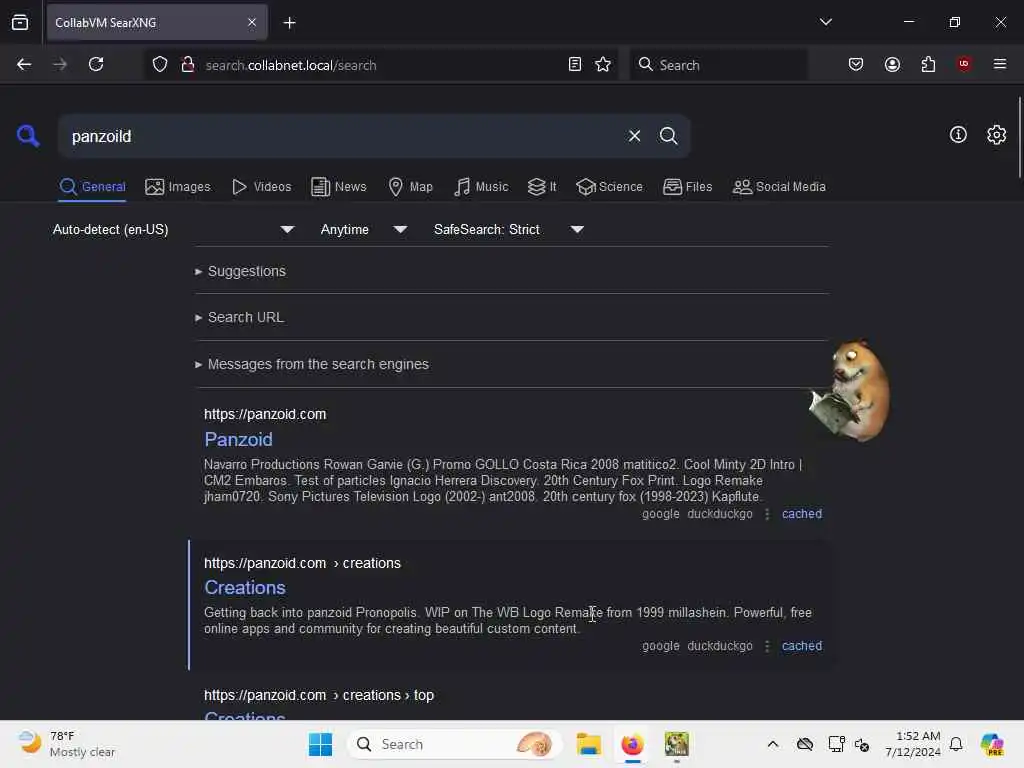Click the page vertical scrollbar
1024x768 pixels.
[1019, 137]
